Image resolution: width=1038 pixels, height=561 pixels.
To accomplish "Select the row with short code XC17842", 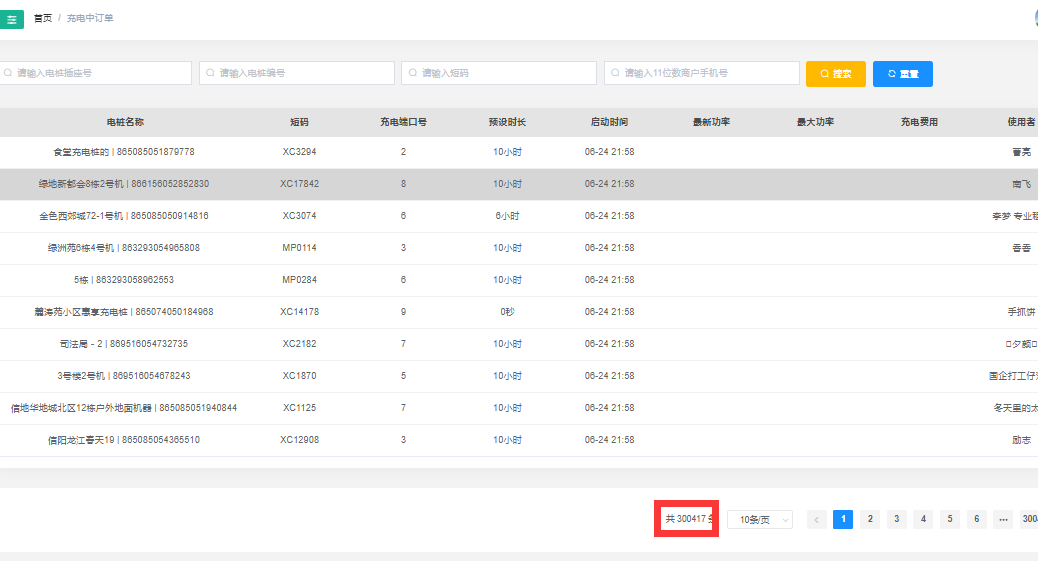I will tap(299, 184).
